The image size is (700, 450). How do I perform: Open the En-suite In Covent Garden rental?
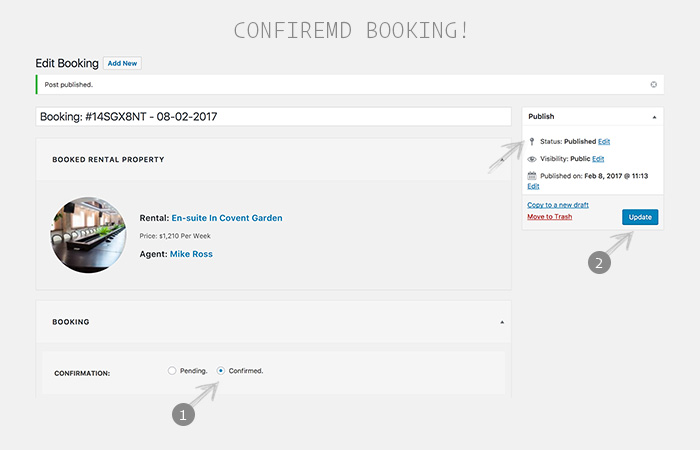[227, 218]
